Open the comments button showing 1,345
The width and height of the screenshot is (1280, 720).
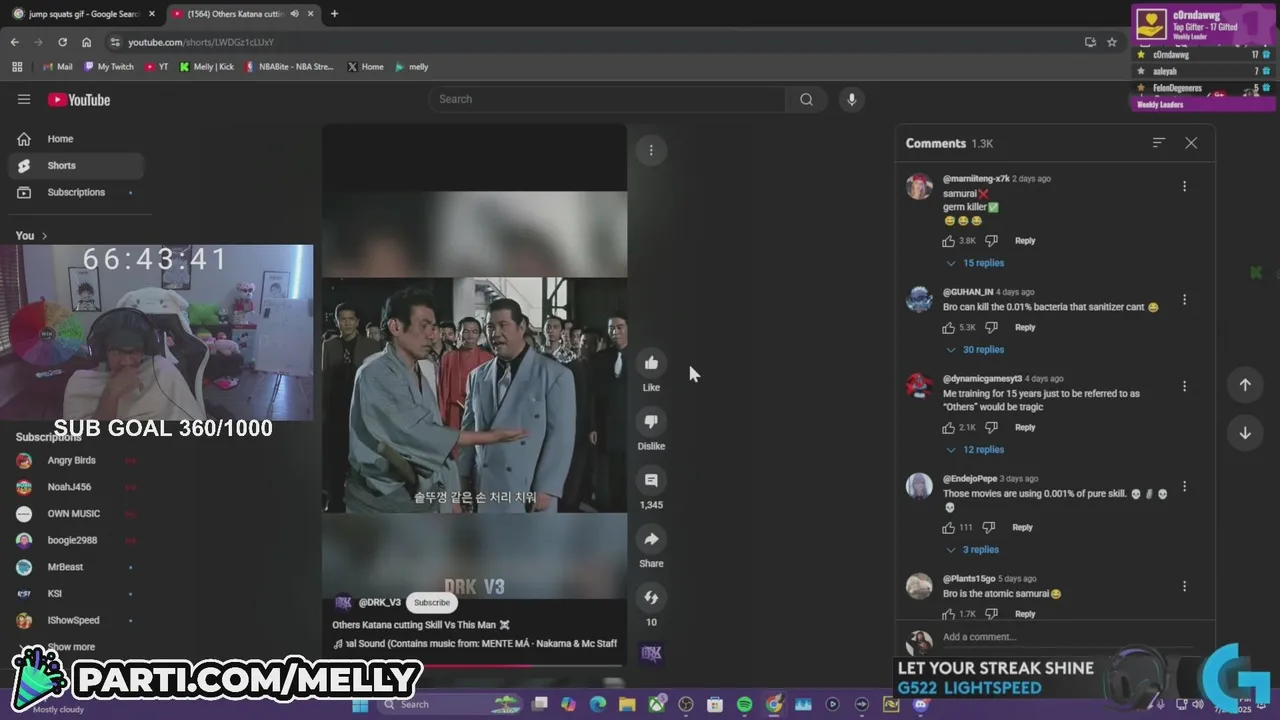[651, 481]
